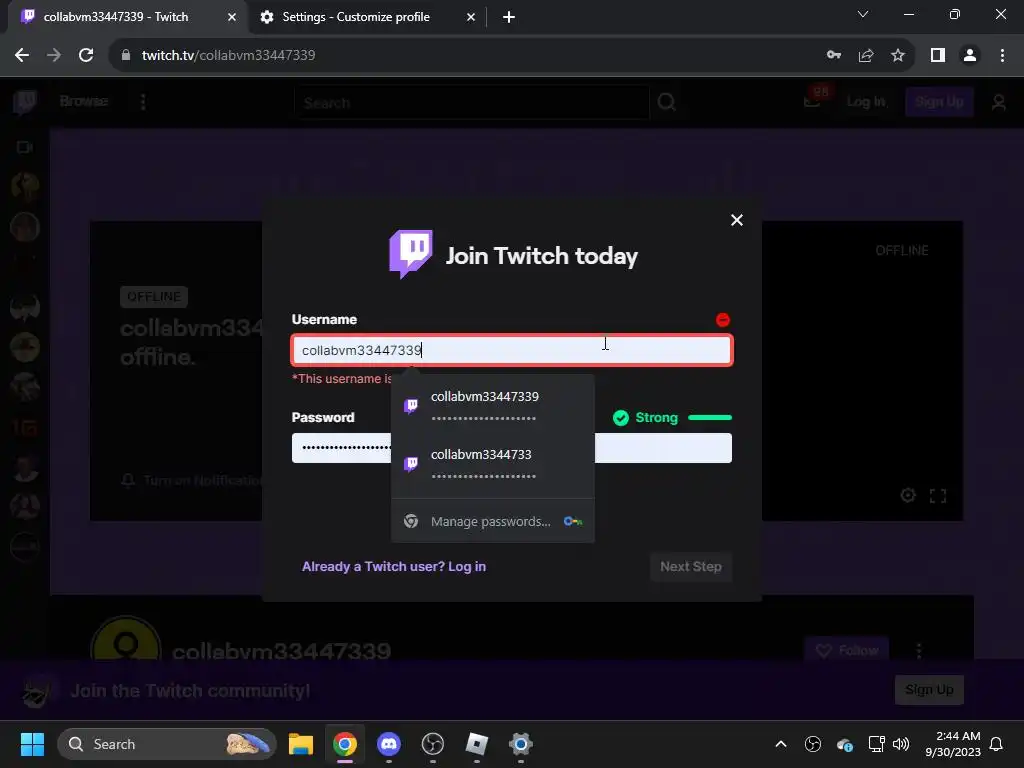Image resolution: width=1024 pixels, height=768 pixels.
Task: Open OBS Studio from the taskbar
Action: coord(433,744)
